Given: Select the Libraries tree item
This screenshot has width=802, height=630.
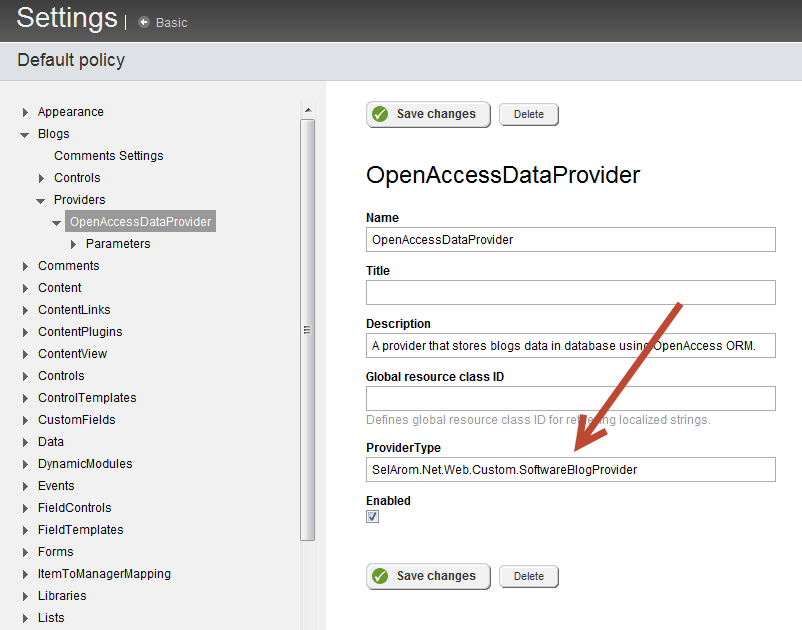Looking at the screenshot, I should pyautogui.click(x=62, y=596).
